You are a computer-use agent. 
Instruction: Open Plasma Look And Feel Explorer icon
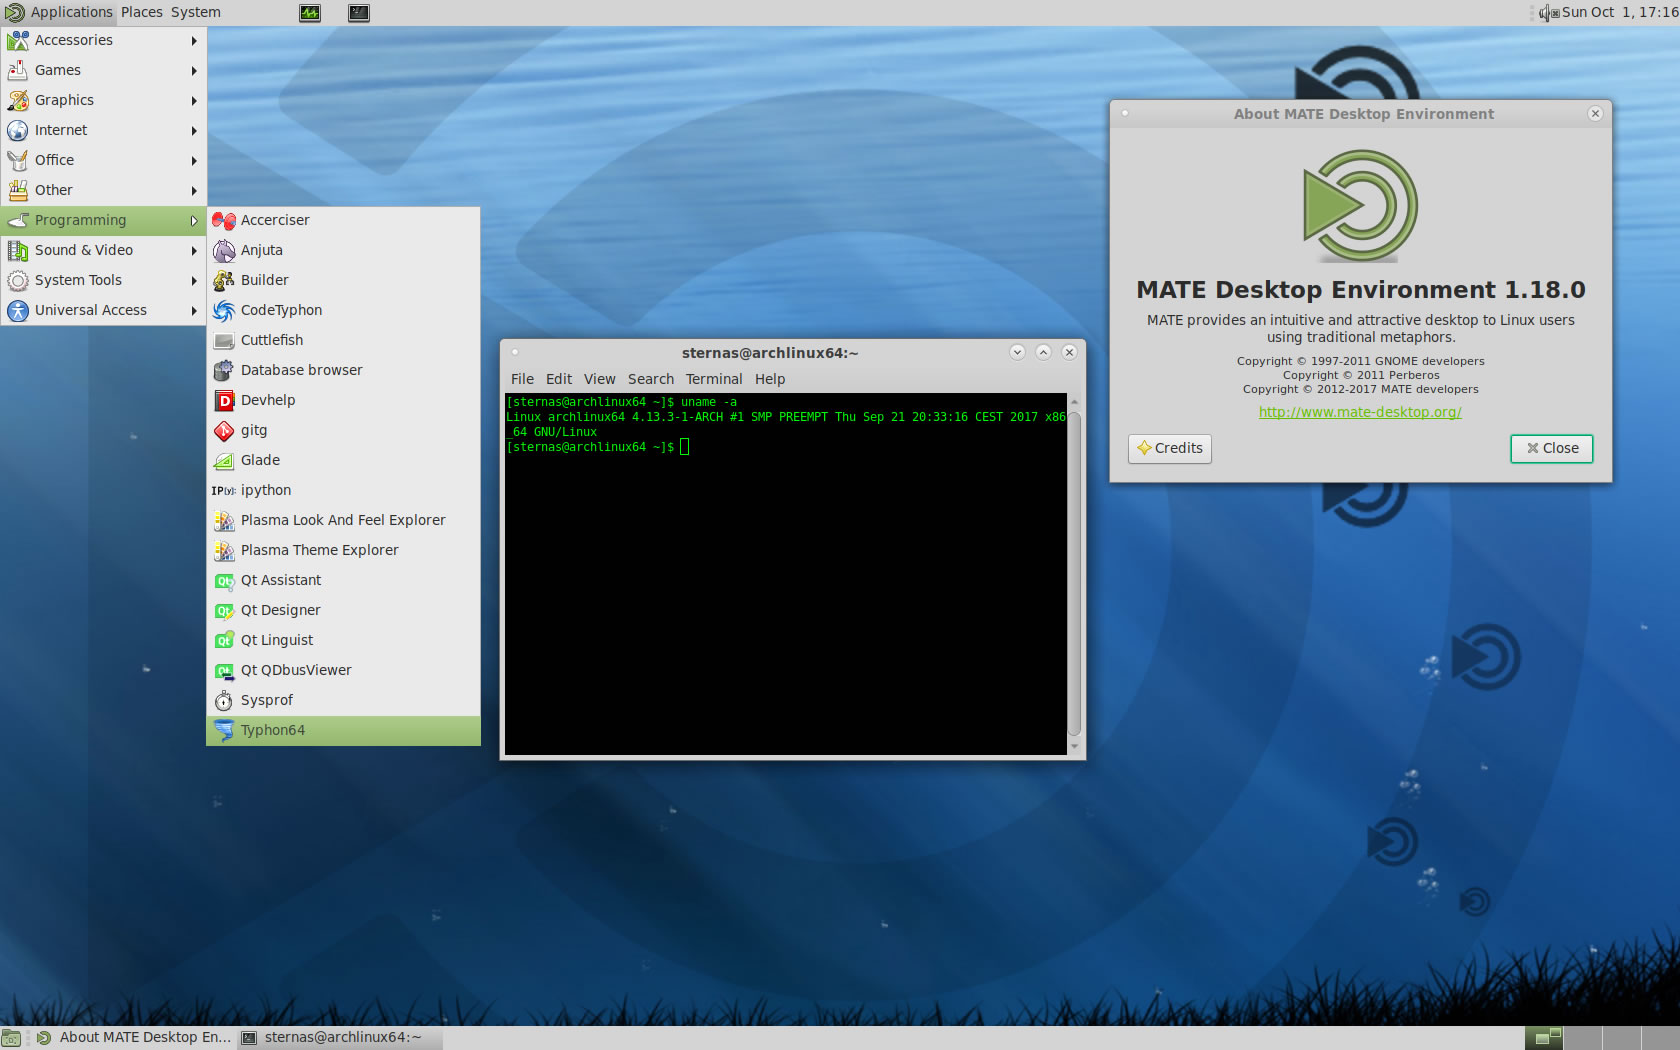tap(224, 520)
